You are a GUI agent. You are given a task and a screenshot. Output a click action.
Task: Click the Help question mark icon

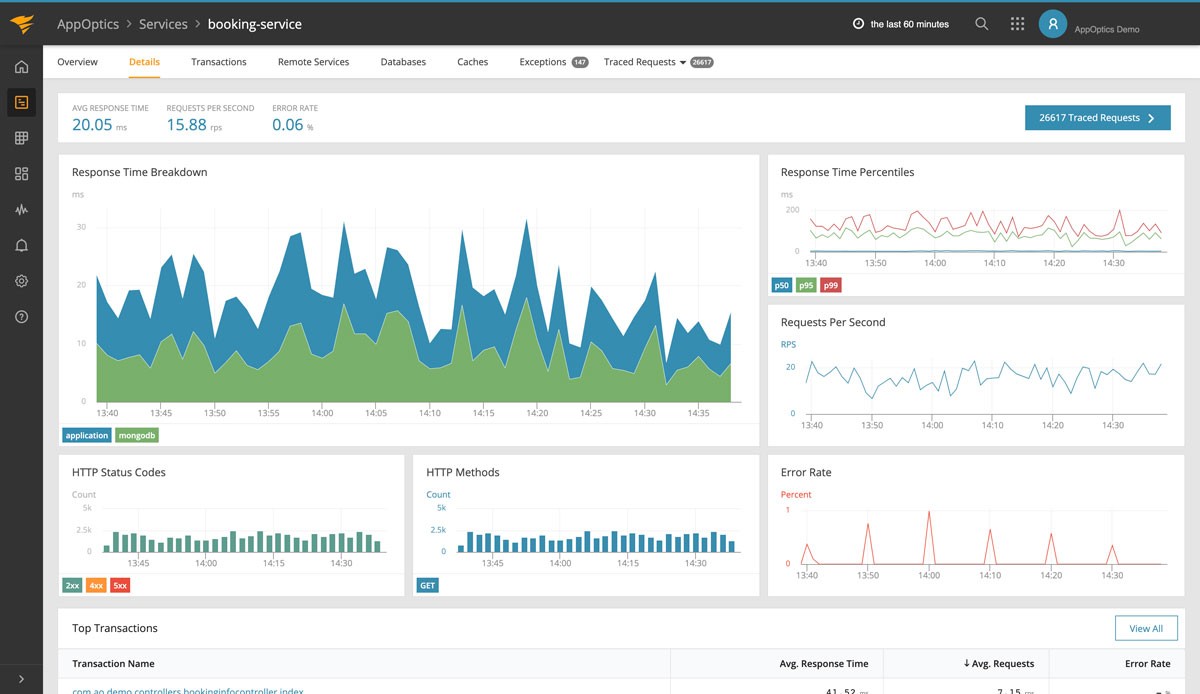click(21, 317)
